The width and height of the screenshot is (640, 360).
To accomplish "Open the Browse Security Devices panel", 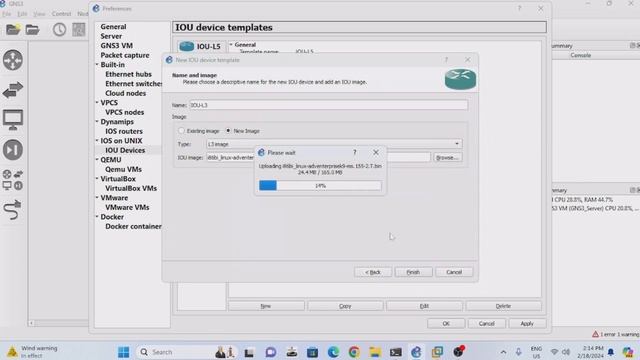I will [13, 149].
